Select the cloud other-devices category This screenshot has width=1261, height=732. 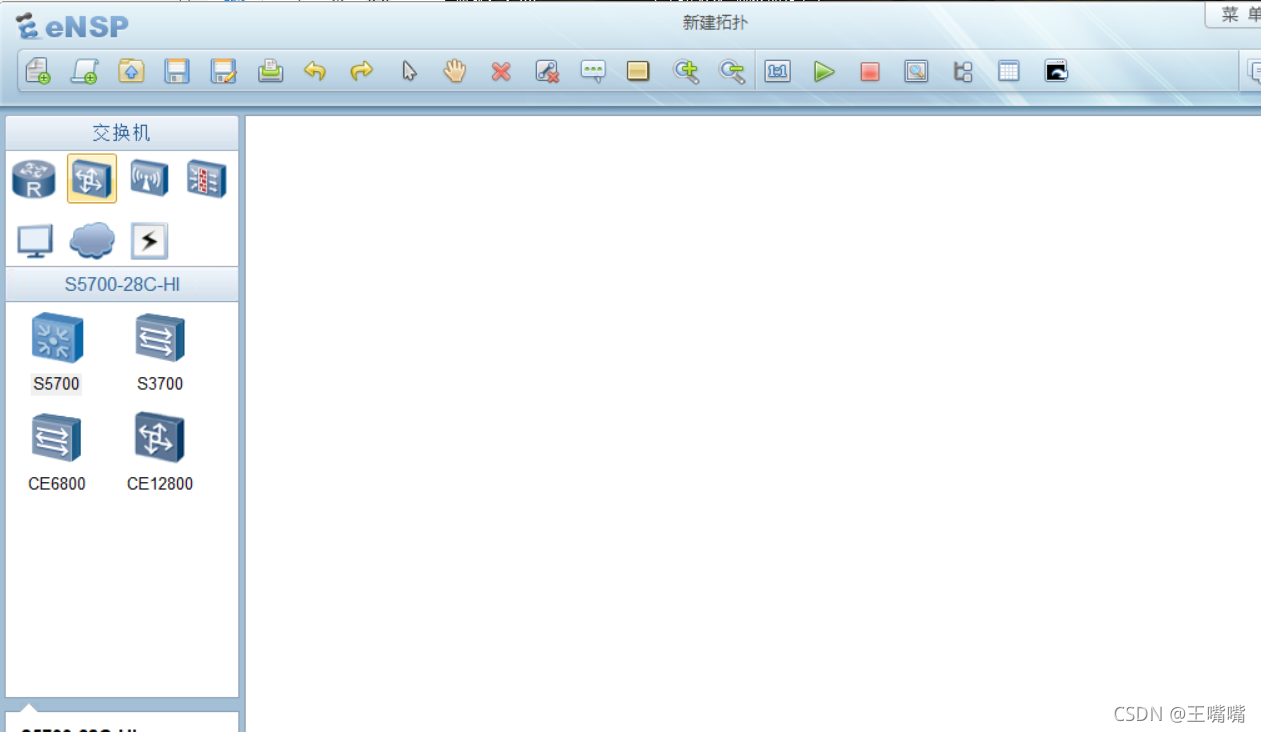[x=92, y=241]
